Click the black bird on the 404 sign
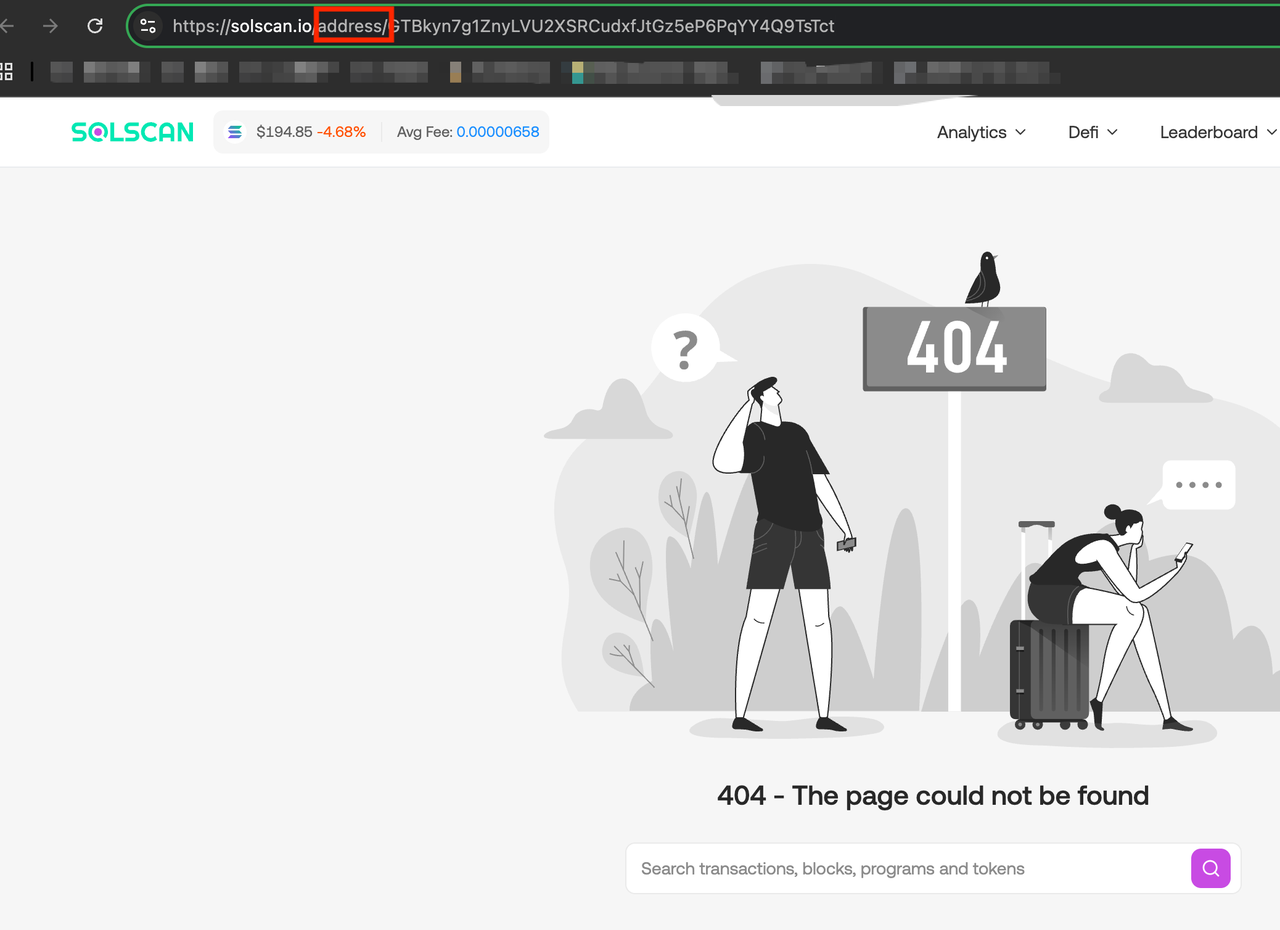Viewport: 1280px width, 930px height. coord(984,278)
